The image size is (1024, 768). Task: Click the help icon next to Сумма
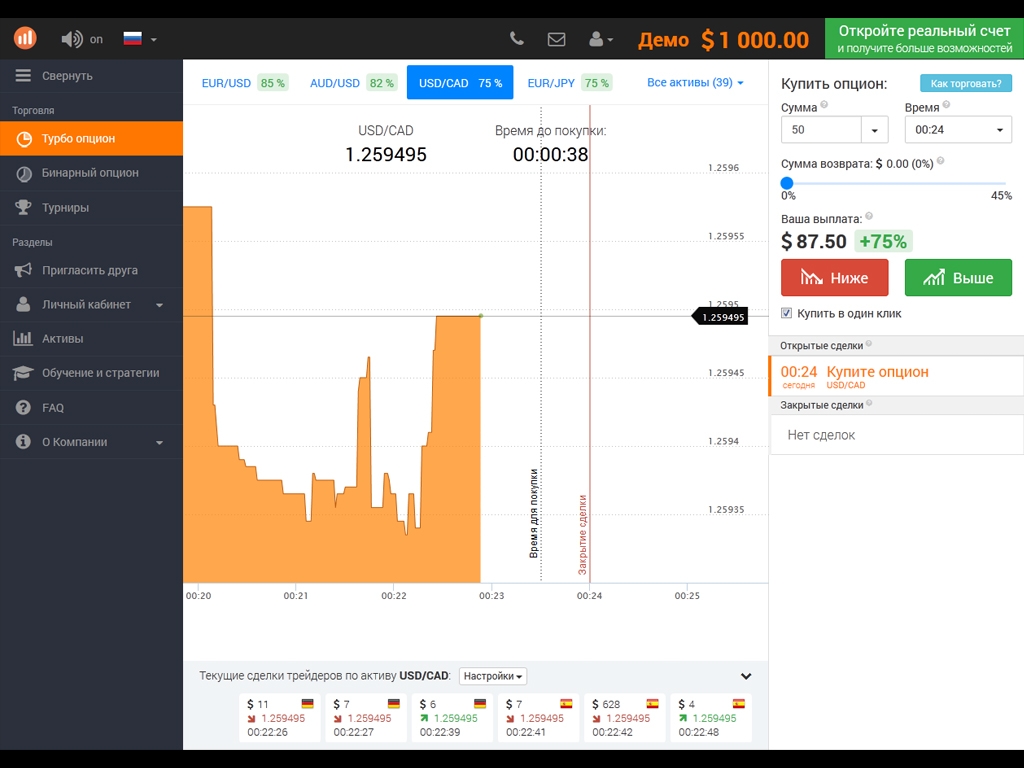824,105
